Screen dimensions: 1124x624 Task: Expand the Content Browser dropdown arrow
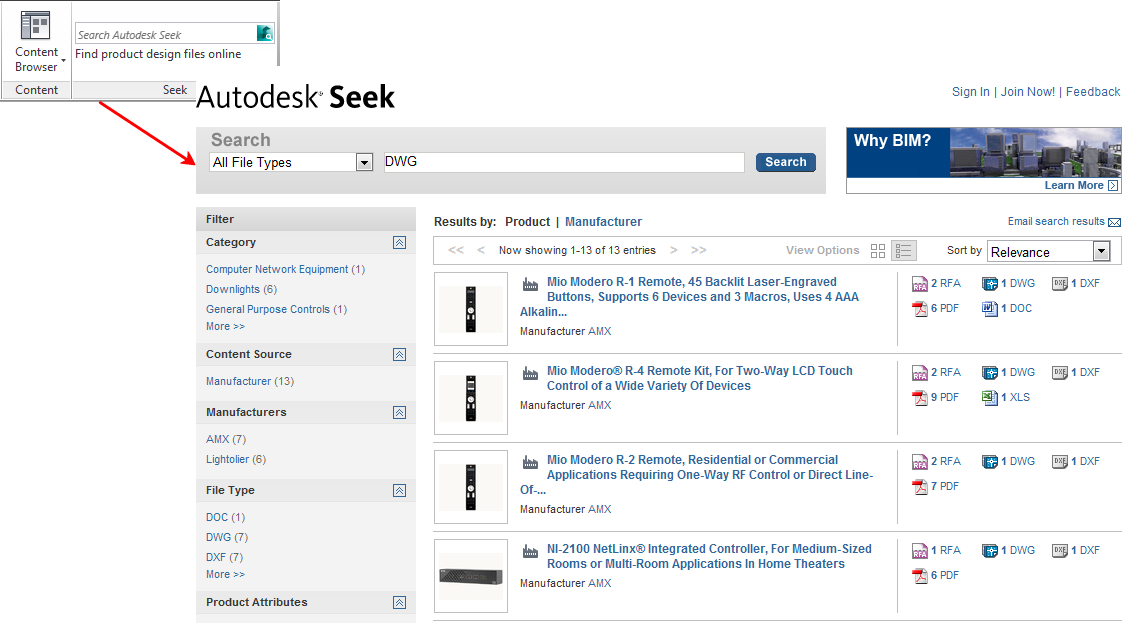pos(64,61)
